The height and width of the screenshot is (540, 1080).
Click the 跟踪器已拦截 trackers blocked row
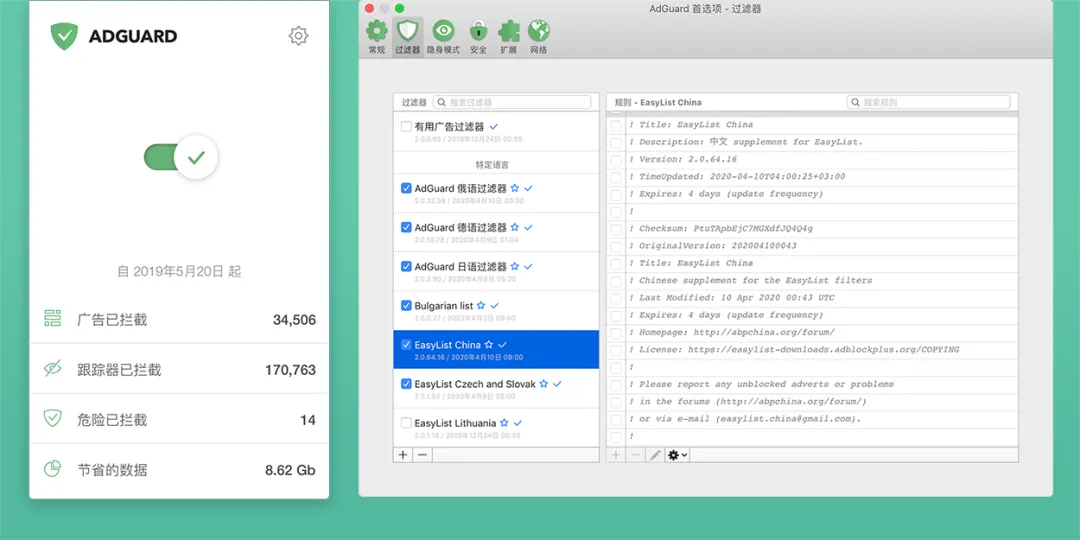[179, 370]
